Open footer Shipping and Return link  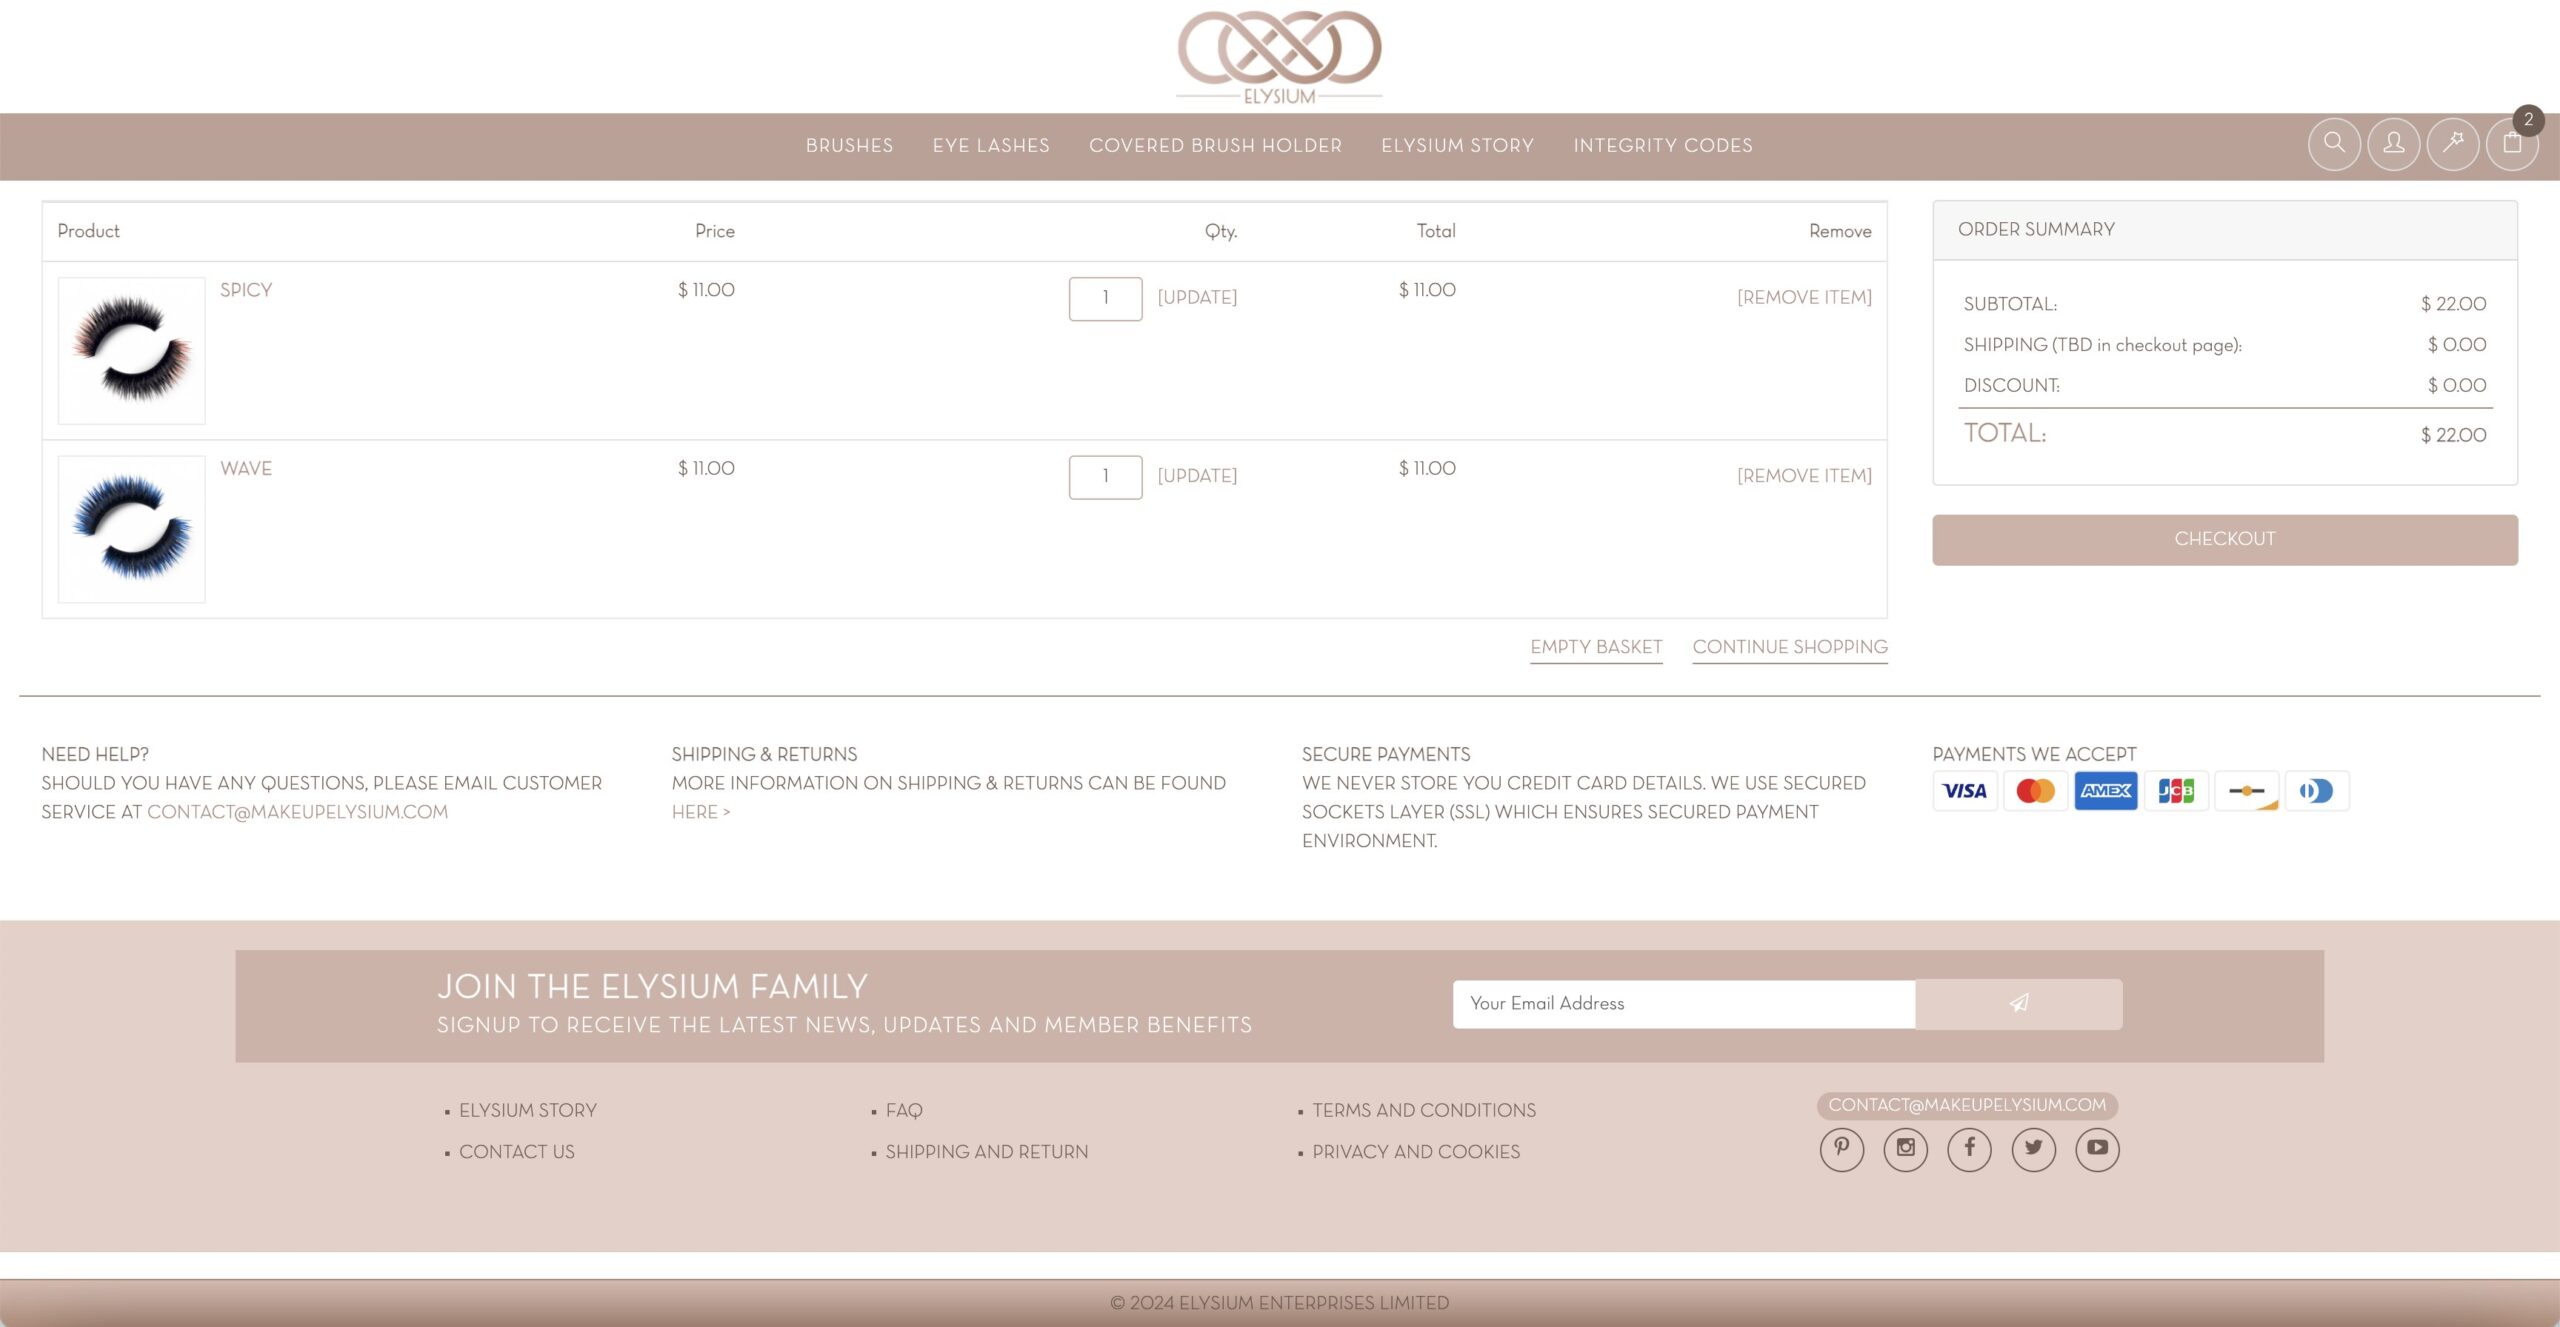coord(986,1152)
